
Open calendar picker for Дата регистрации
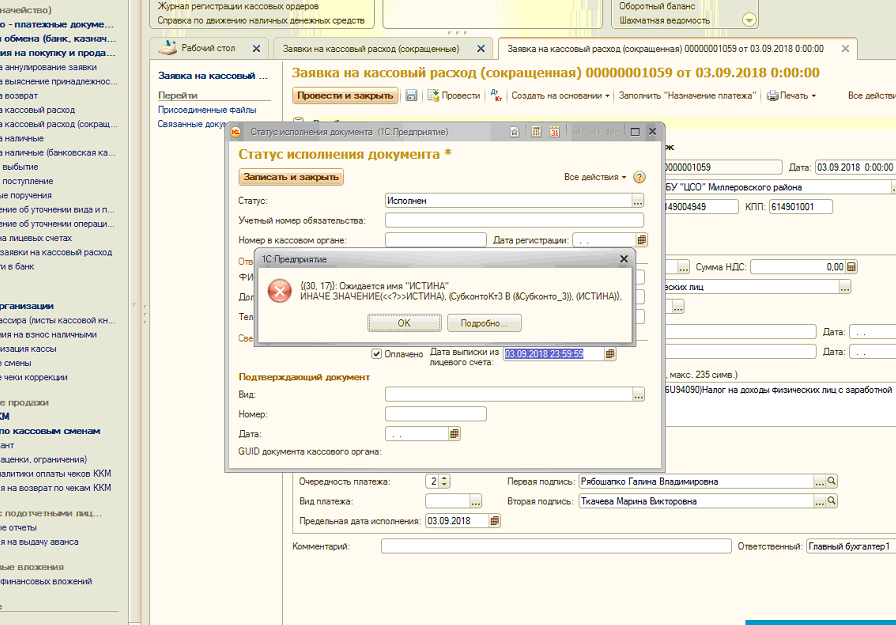641,240
